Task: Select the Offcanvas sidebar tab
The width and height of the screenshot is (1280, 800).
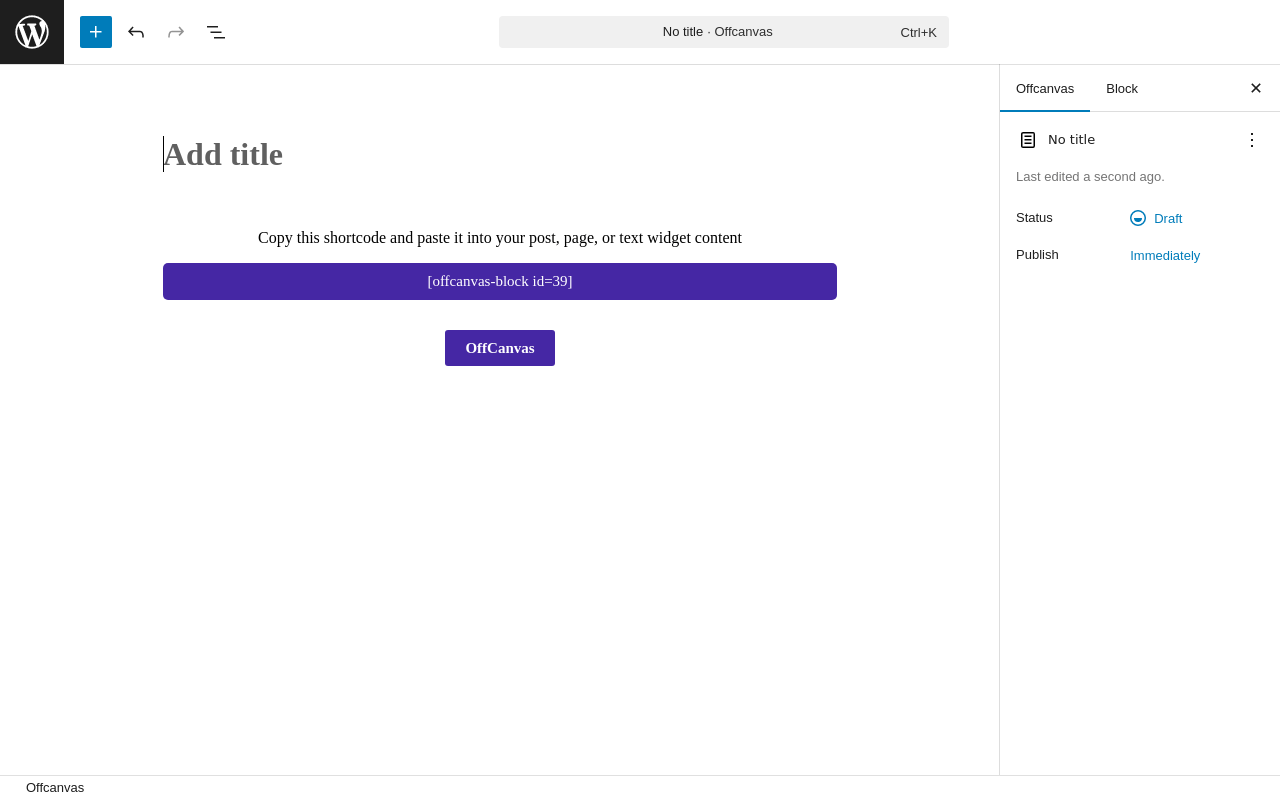Action: coord(1045,88)
